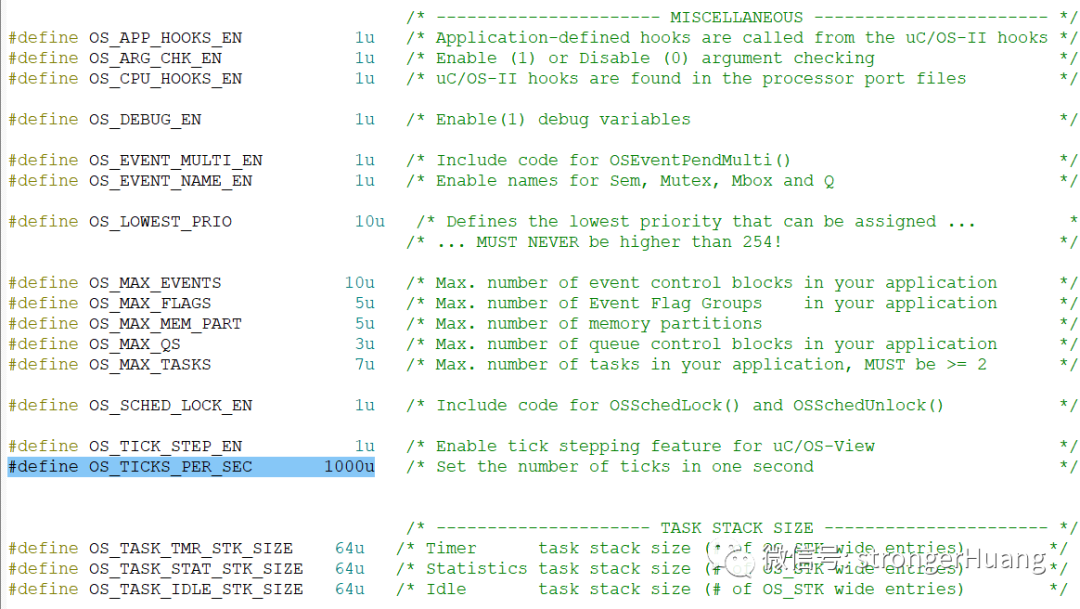Click the OS_TASK_IDLE_STK_SIZE identifier
The height and width of the screenshot is (609, 1080).
195,589
